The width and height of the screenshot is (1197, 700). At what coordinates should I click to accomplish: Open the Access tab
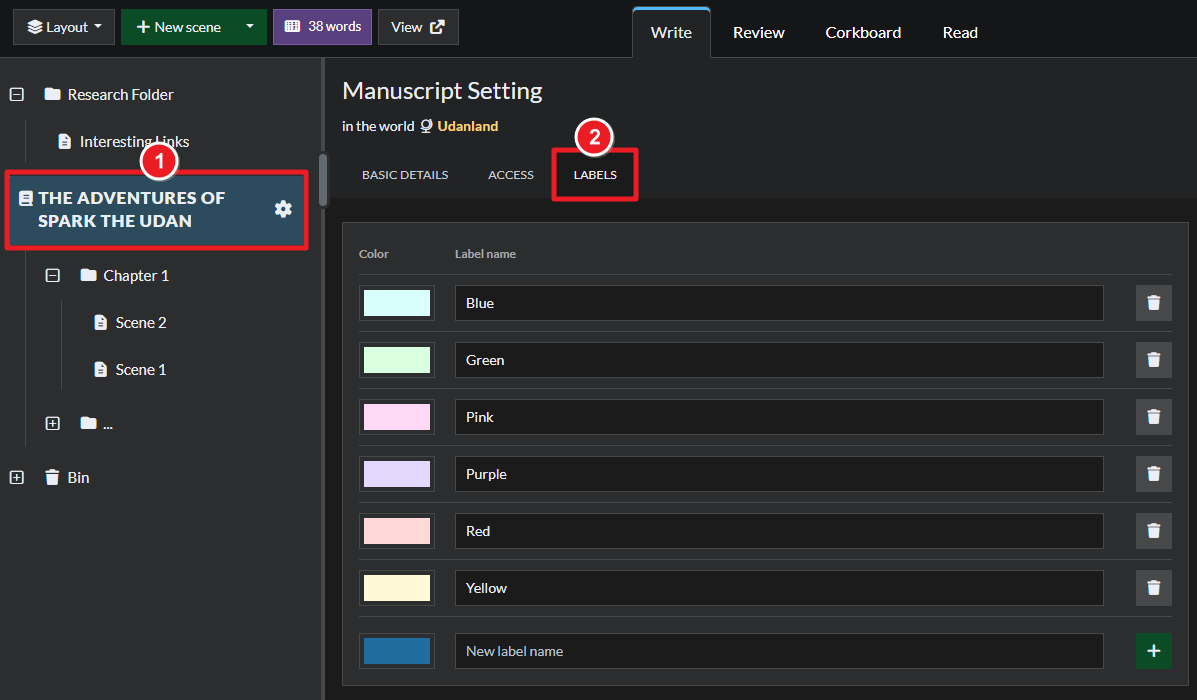[x=511, y=175]
